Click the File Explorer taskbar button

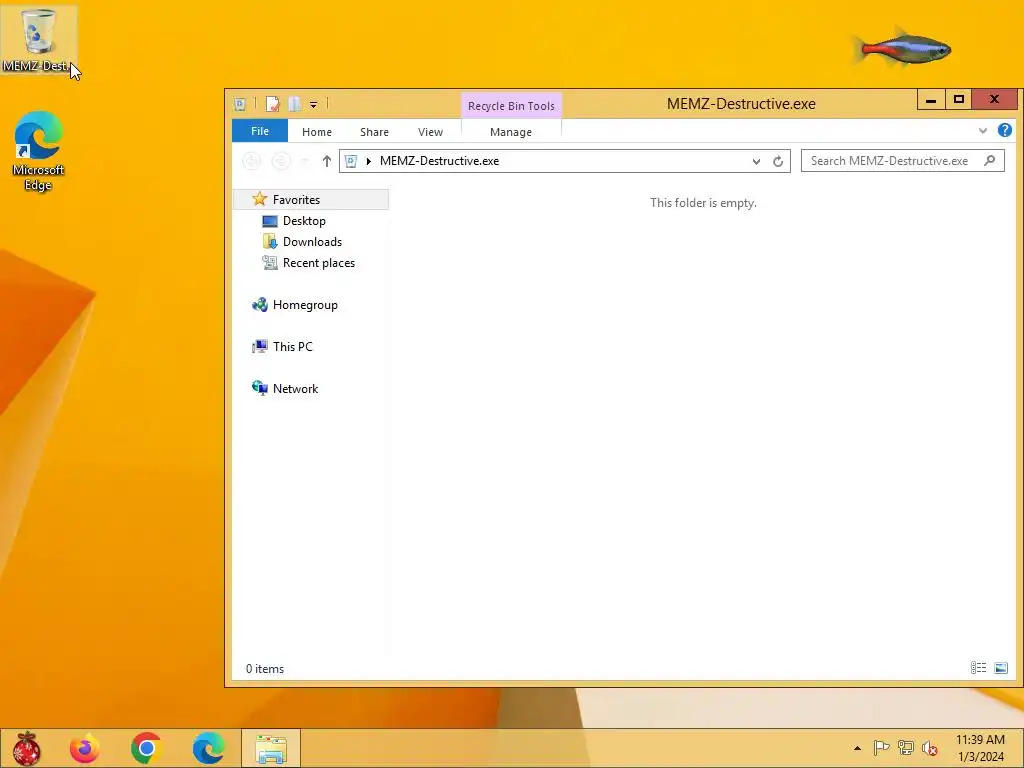coord(271,748)
